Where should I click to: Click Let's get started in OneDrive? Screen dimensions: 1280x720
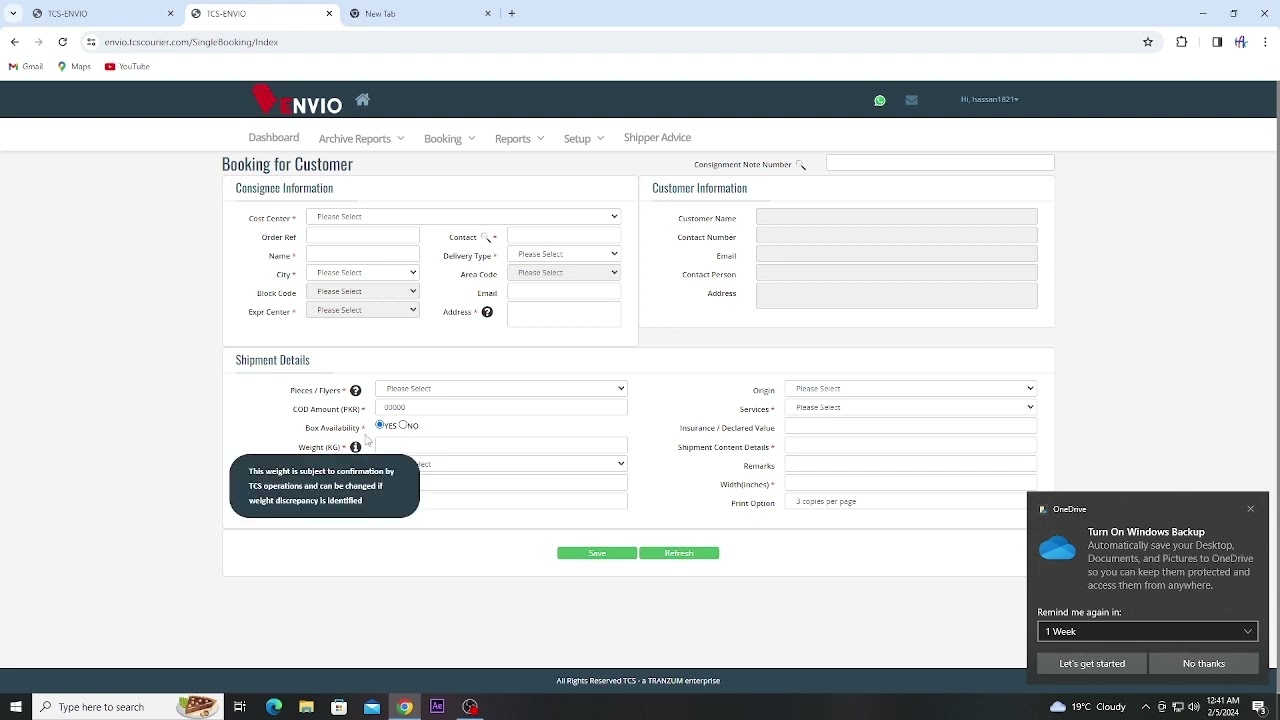[1092, 664]
